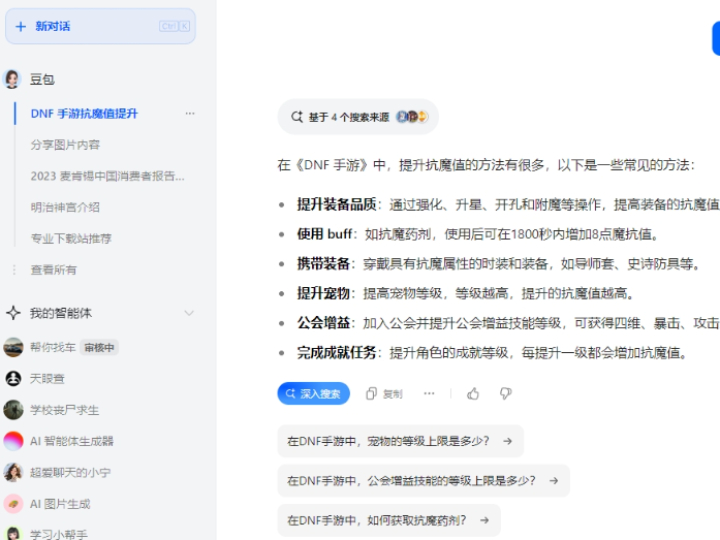Collapse the 我的智能体 section chevron
Screen dimensions: 720x540
point(189,313)
